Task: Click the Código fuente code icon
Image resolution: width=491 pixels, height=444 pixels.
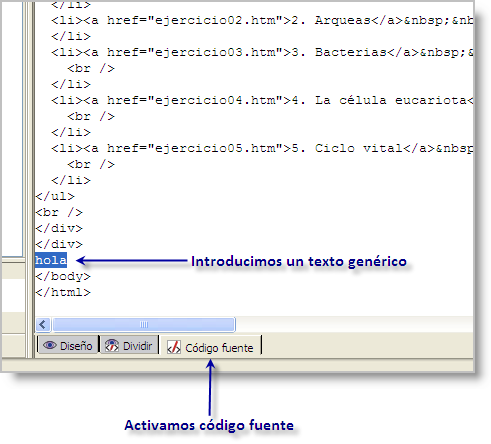Action: click(174, 347)
